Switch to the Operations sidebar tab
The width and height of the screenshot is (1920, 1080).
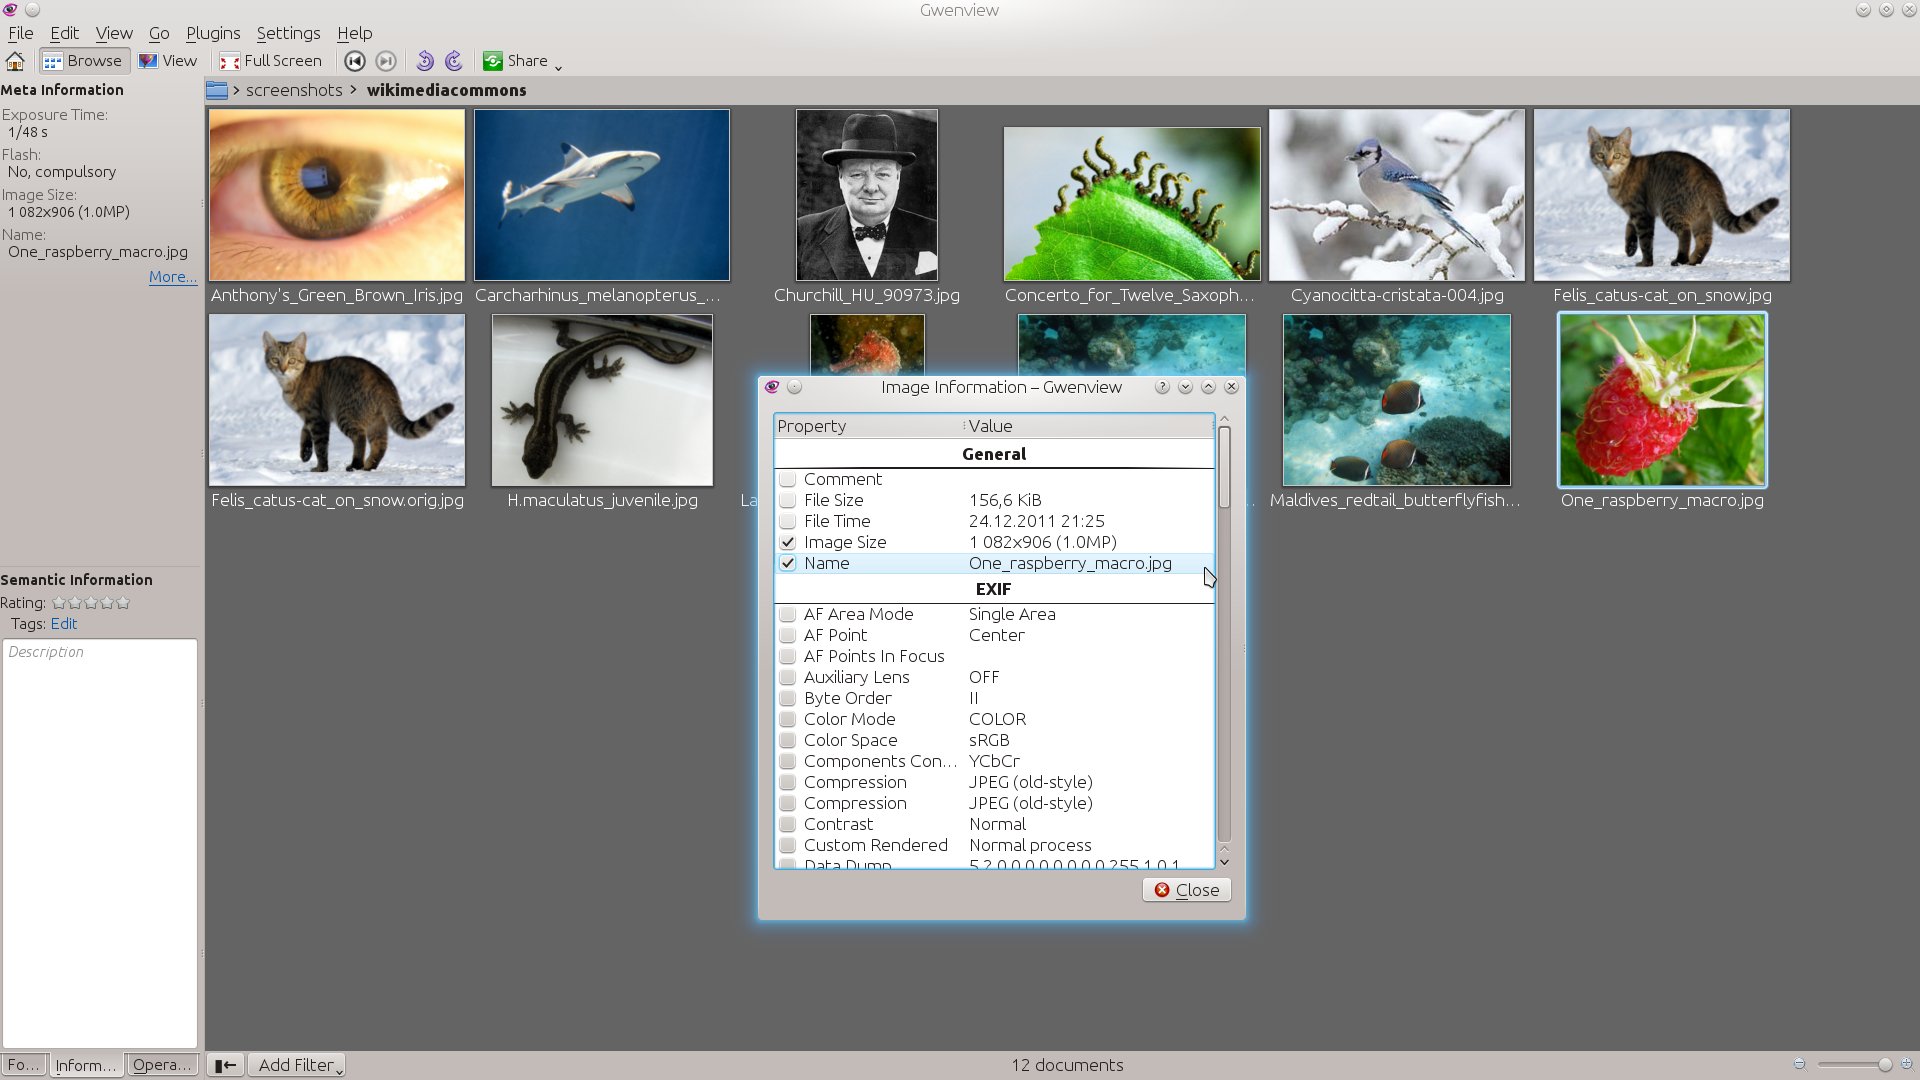coord(161,1065)
